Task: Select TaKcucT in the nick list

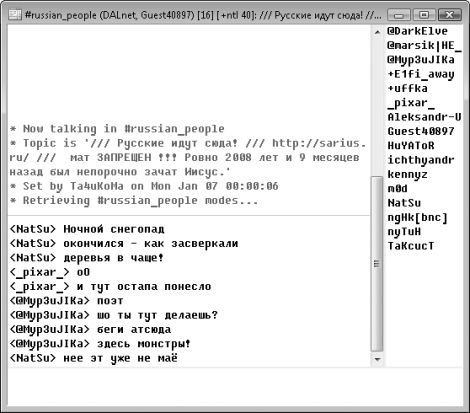Action: 411,246
